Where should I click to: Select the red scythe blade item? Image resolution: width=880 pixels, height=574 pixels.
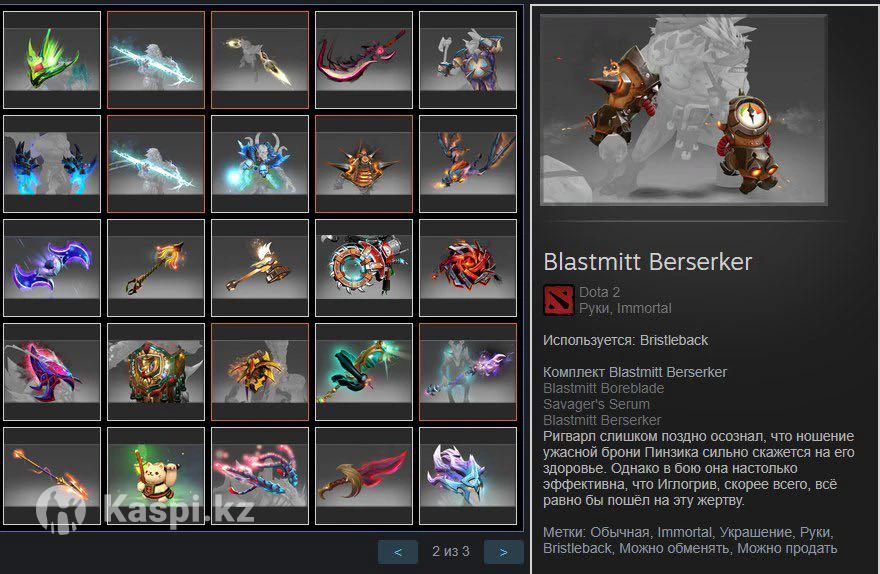click(364, 60)
